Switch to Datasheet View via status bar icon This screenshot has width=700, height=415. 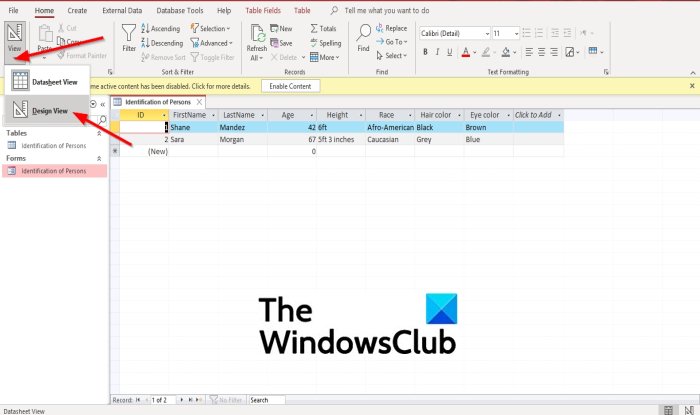coord(668,410)
